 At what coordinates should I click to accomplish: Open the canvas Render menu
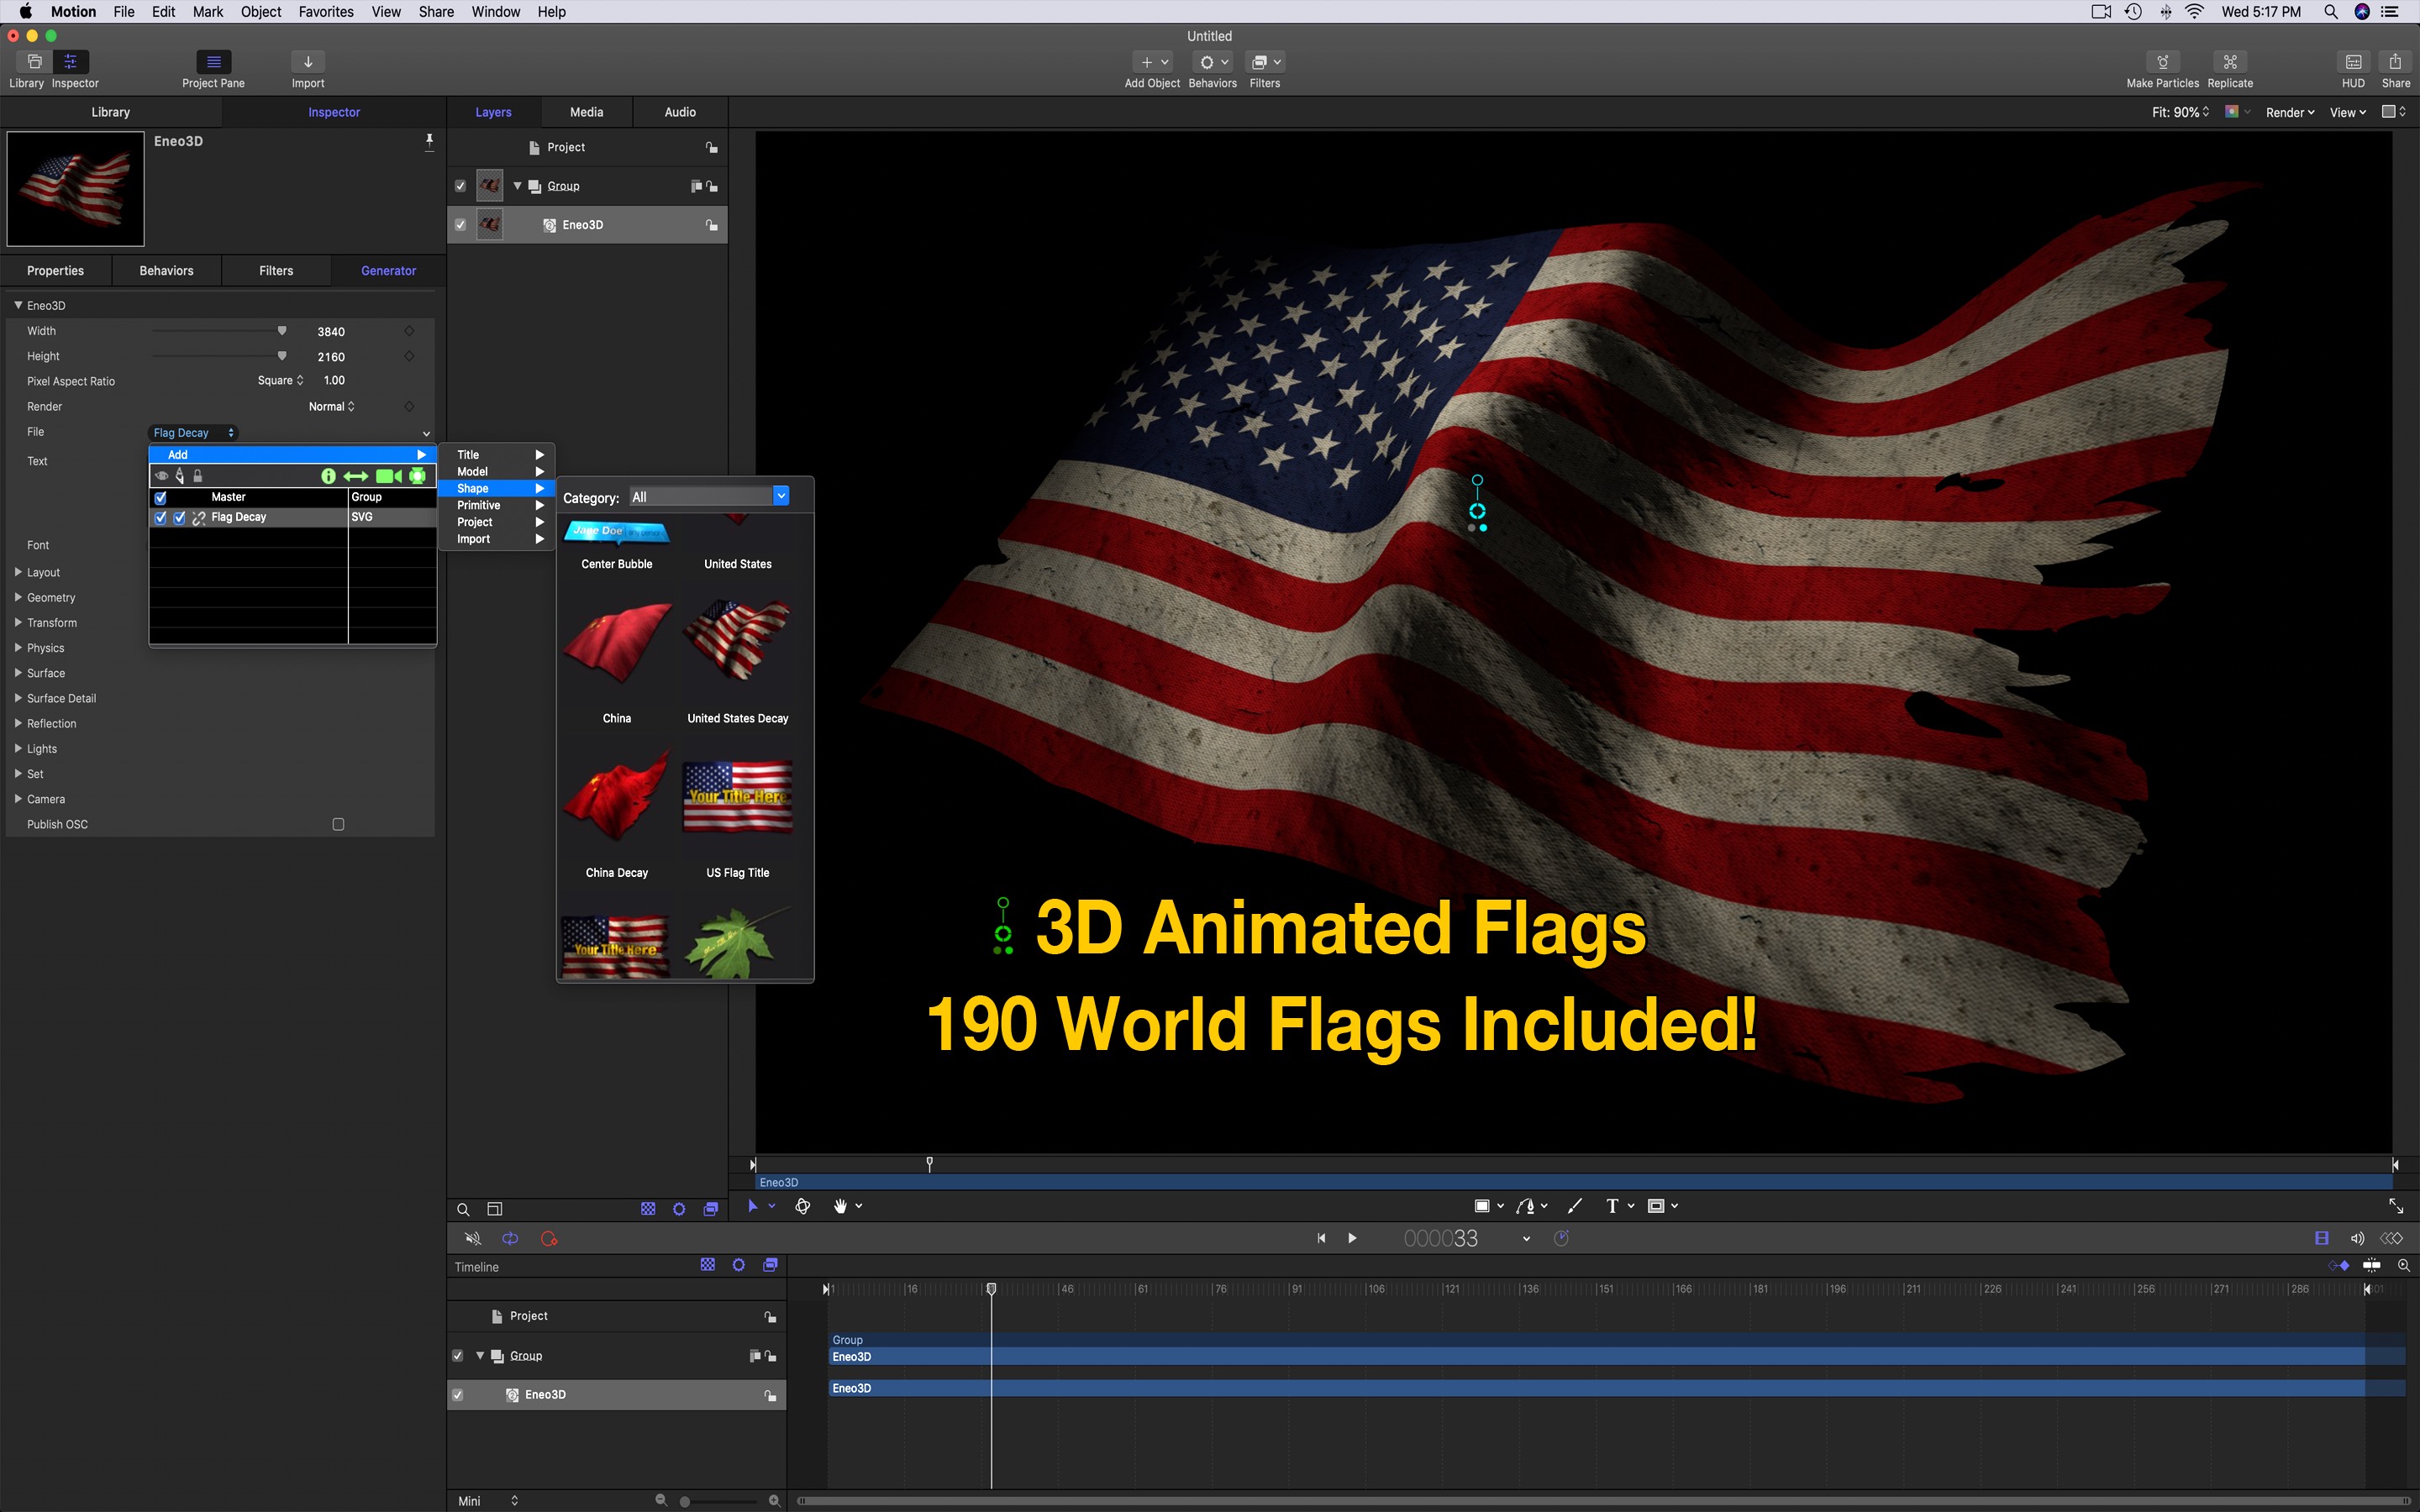tap(2290, 113)
